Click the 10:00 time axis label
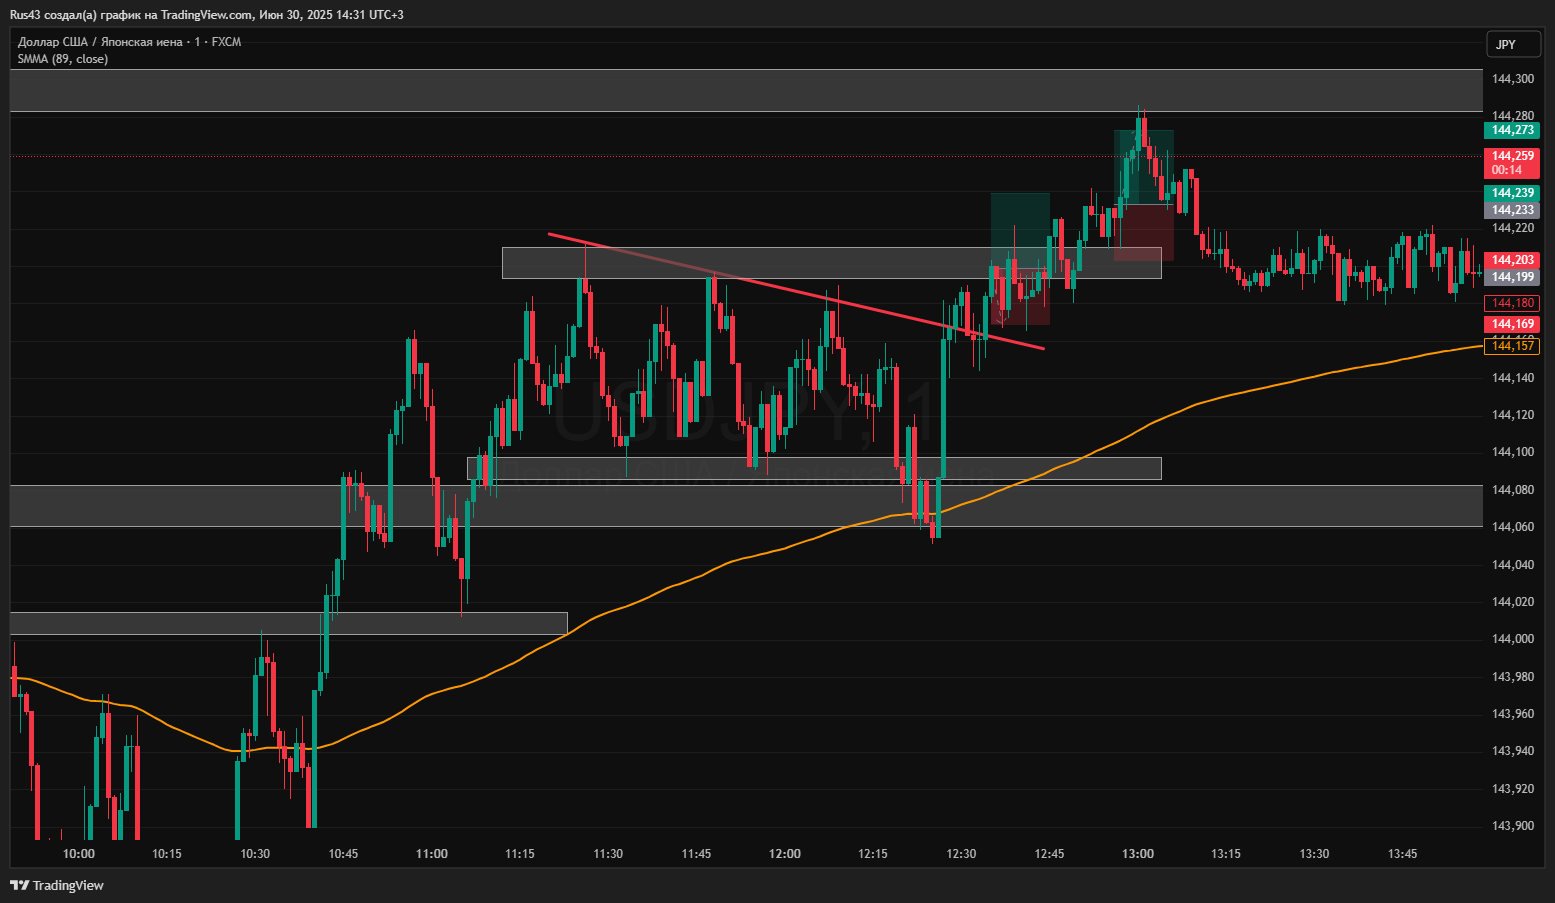The image size is (1555, 903). point(79,854)
